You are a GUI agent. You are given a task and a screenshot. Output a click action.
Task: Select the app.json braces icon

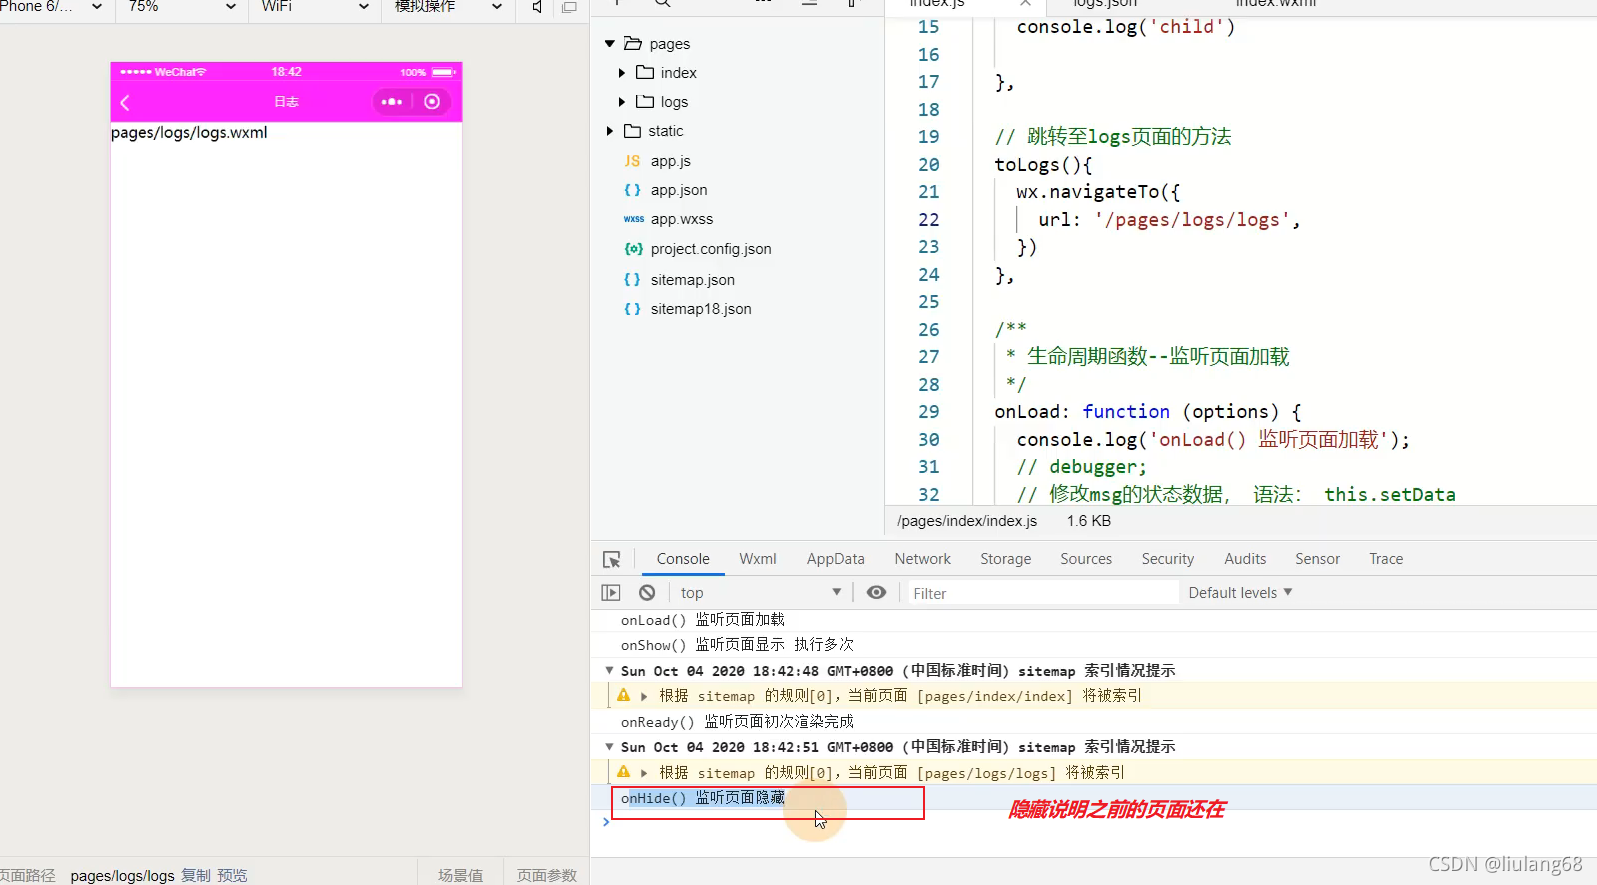coord(632,190)
